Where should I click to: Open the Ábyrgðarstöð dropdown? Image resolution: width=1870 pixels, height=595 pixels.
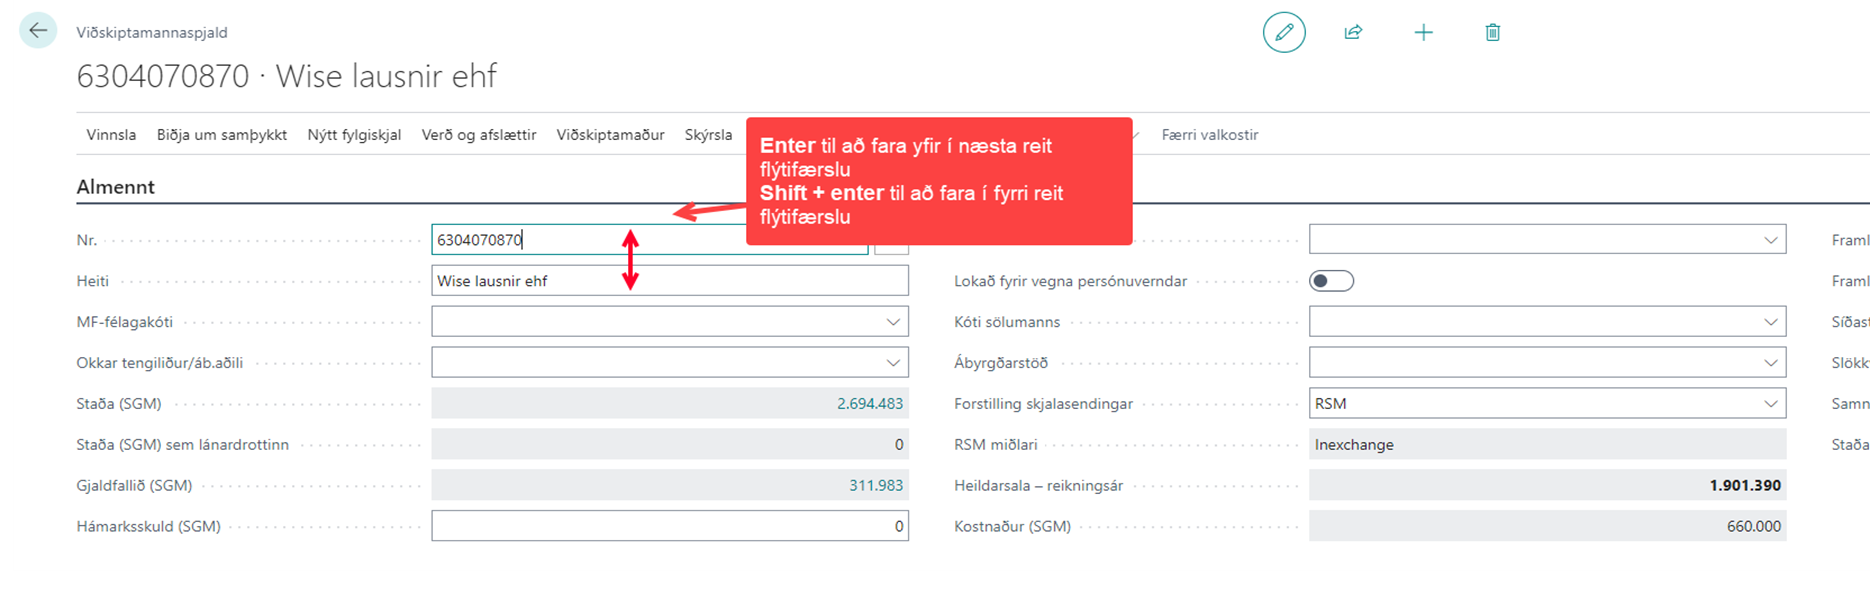point(1770,363)
